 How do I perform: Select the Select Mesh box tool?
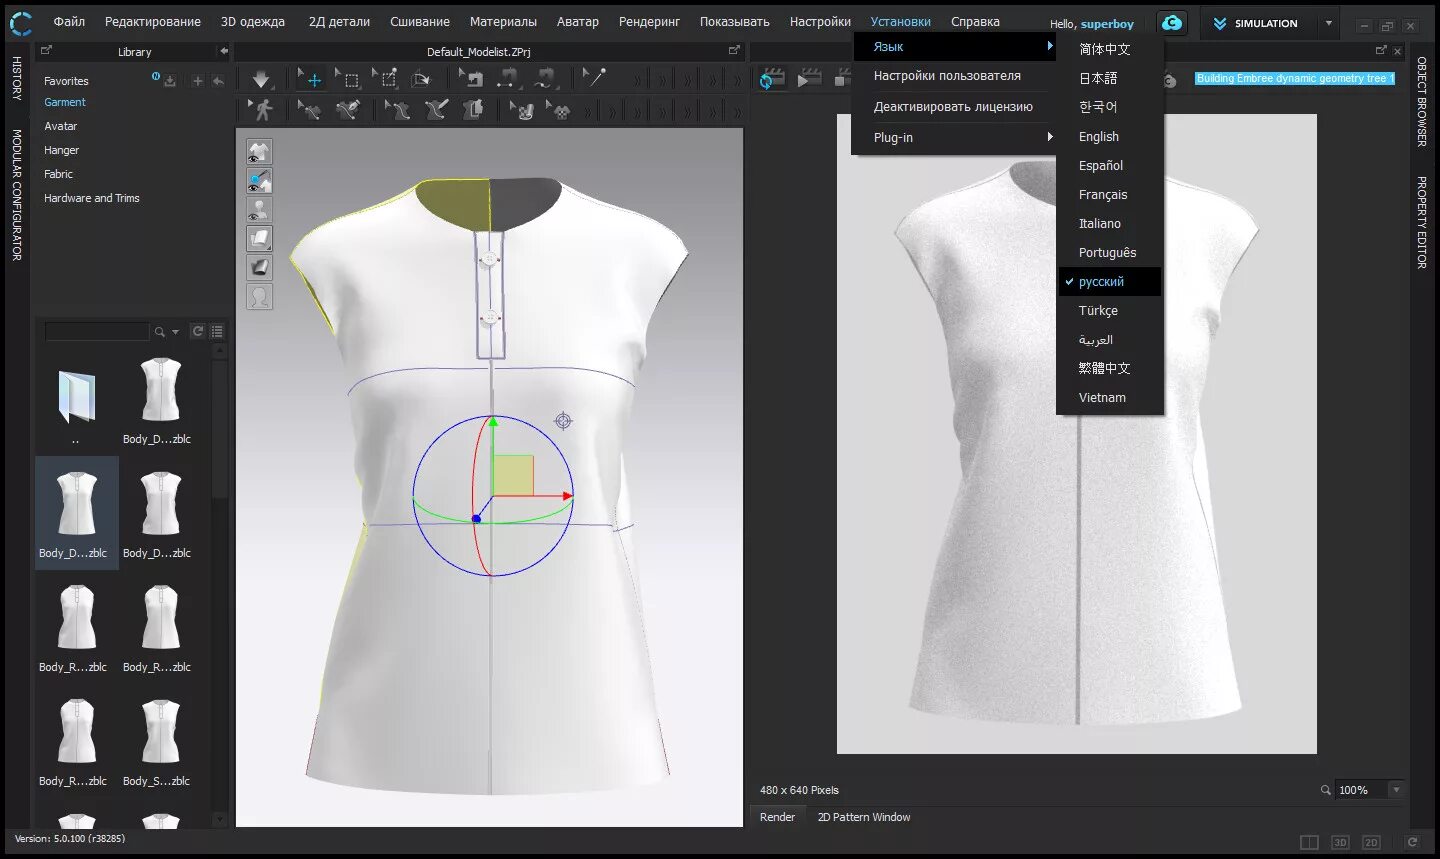coord(348,79)
